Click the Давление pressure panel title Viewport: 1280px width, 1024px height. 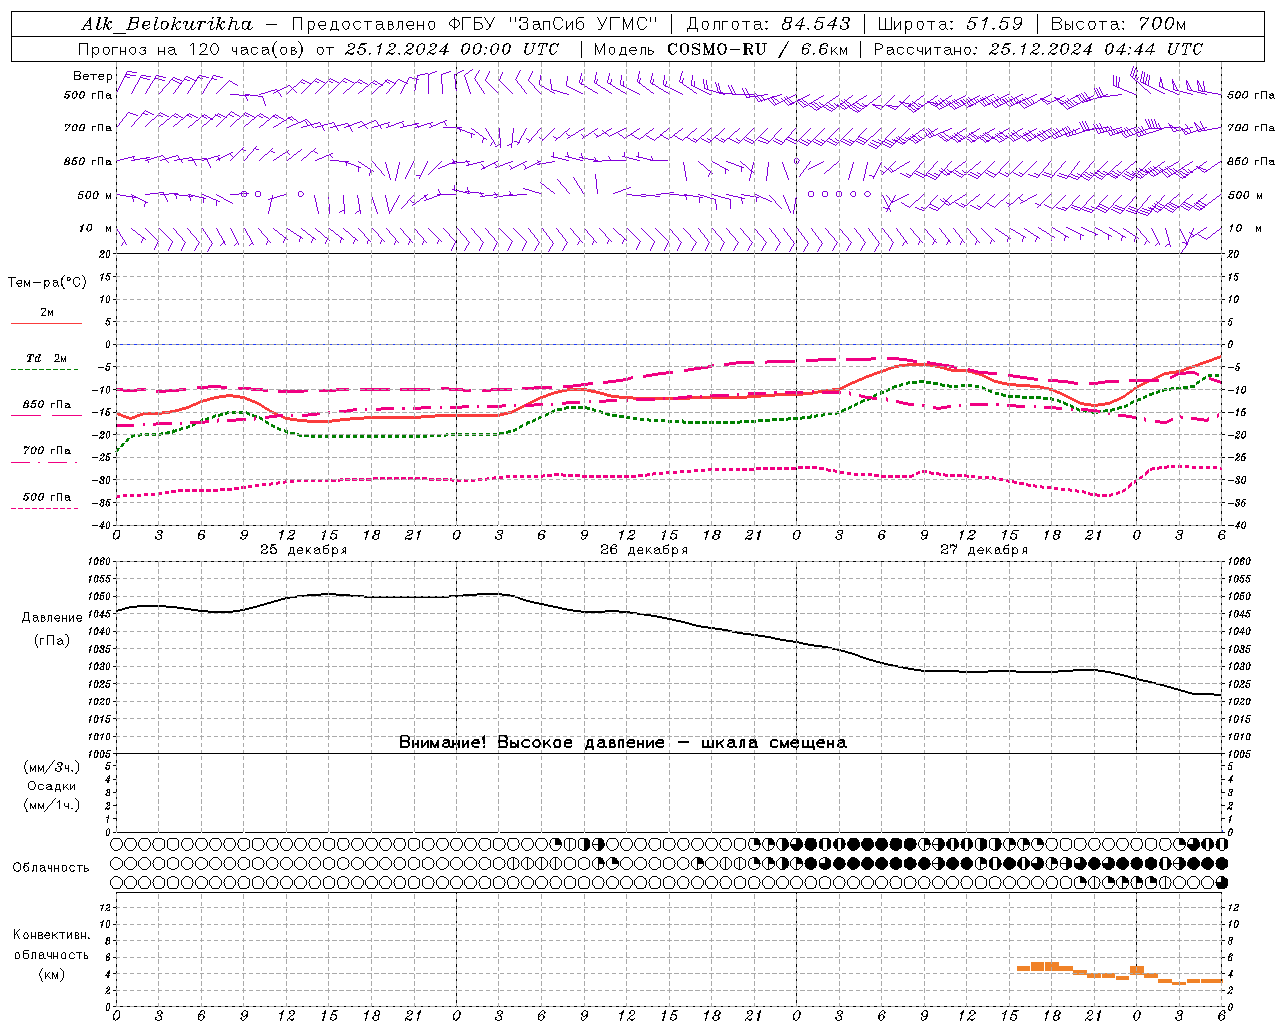click(x=52, y=618)
